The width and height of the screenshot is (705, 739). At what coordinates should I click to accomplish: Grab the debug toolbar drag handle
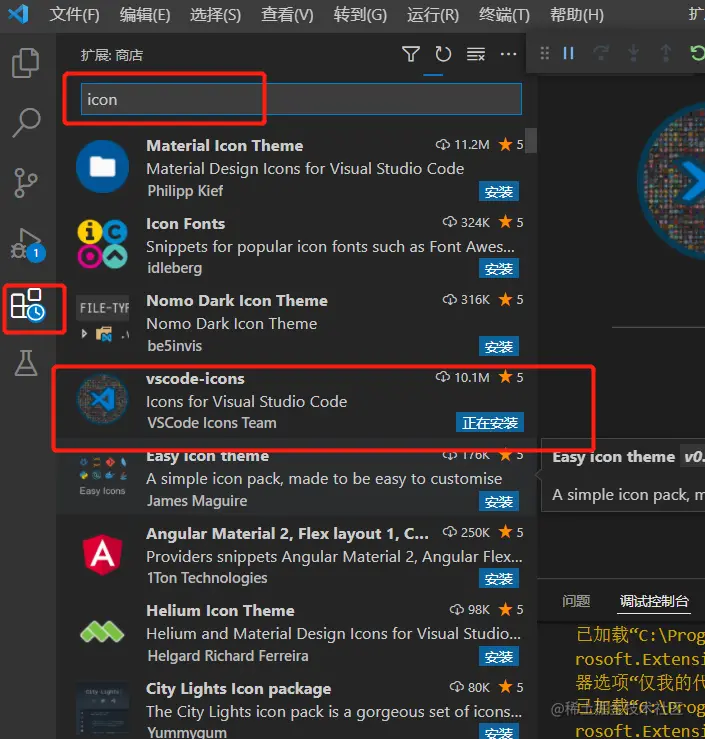coord(545,53)
